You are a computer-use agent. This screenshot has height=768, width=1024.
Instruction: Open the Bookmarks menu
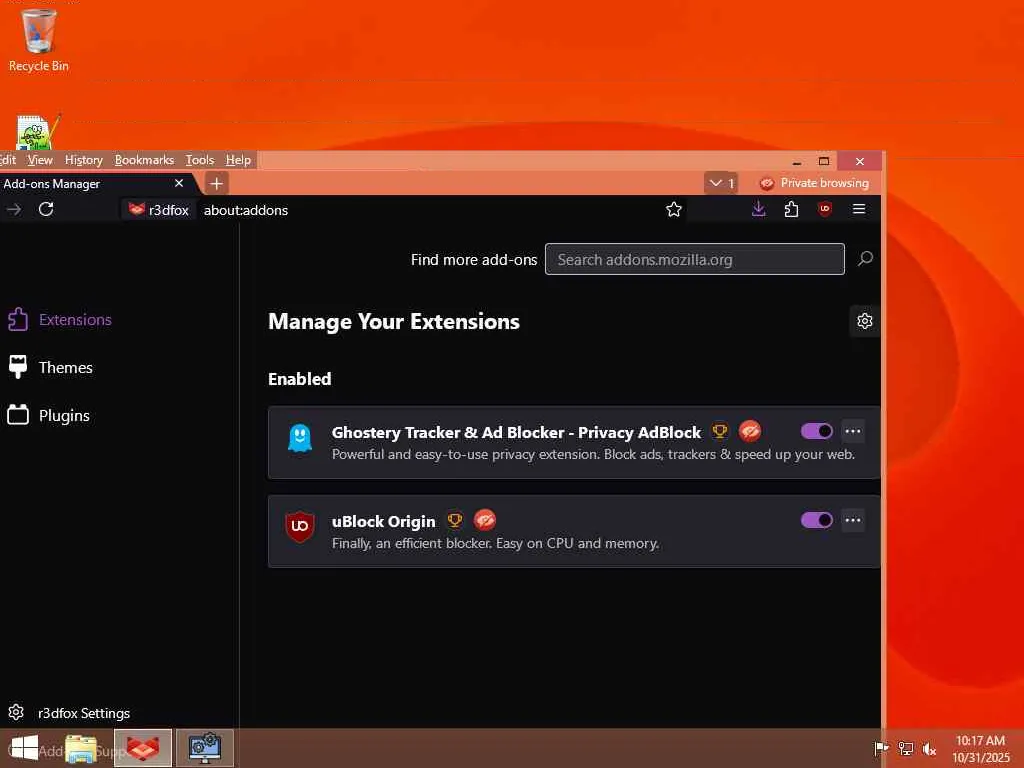click(x=144, y=160)
